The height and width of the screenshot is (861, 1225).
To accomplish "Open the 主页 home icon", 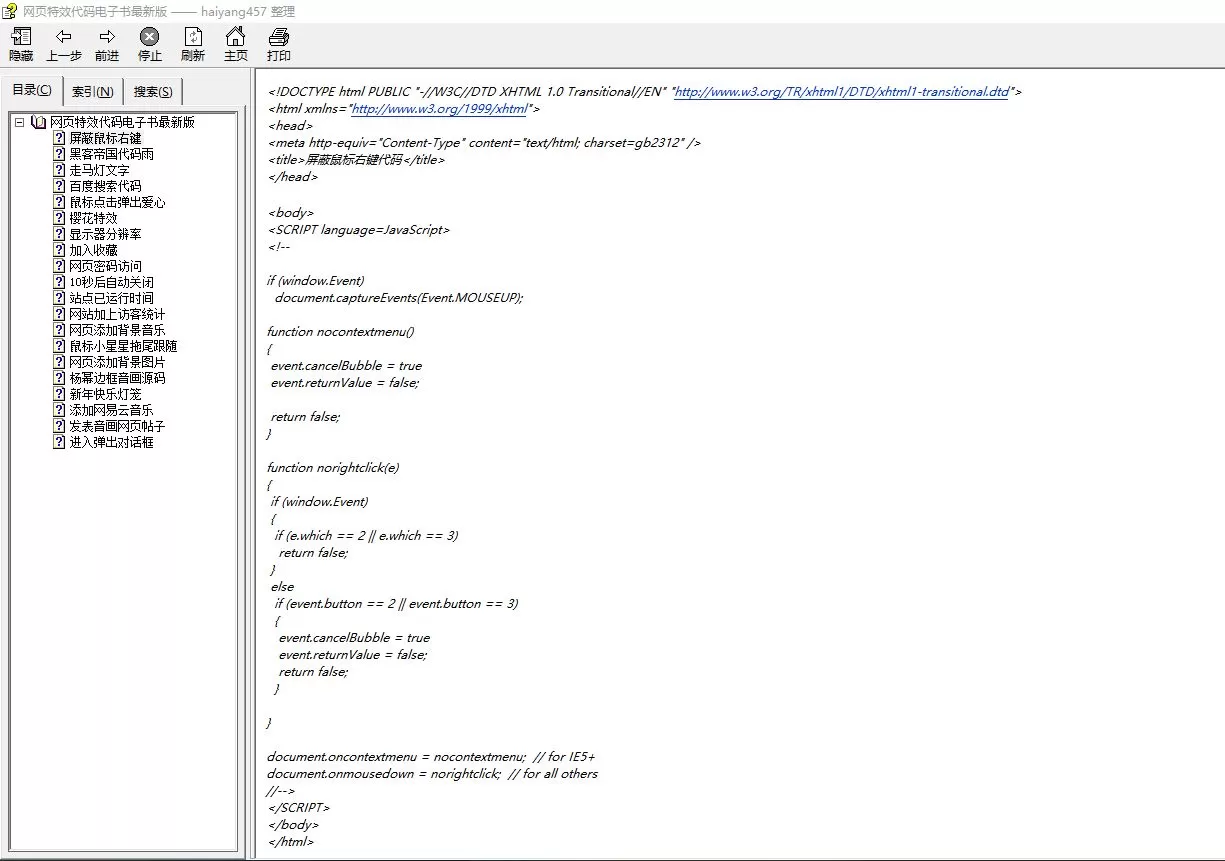I will (236, 37).
